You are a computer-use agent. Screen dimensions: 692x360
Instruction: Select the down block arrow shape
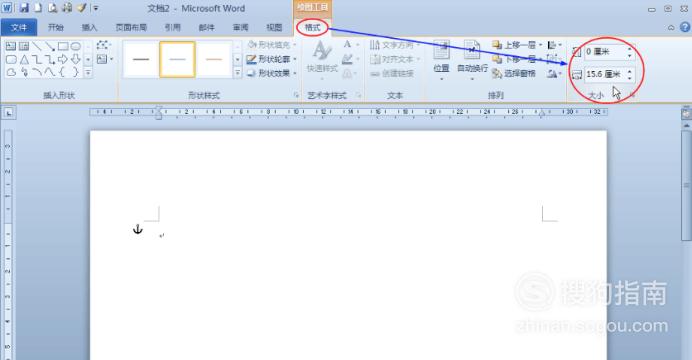tap(76, 59)
